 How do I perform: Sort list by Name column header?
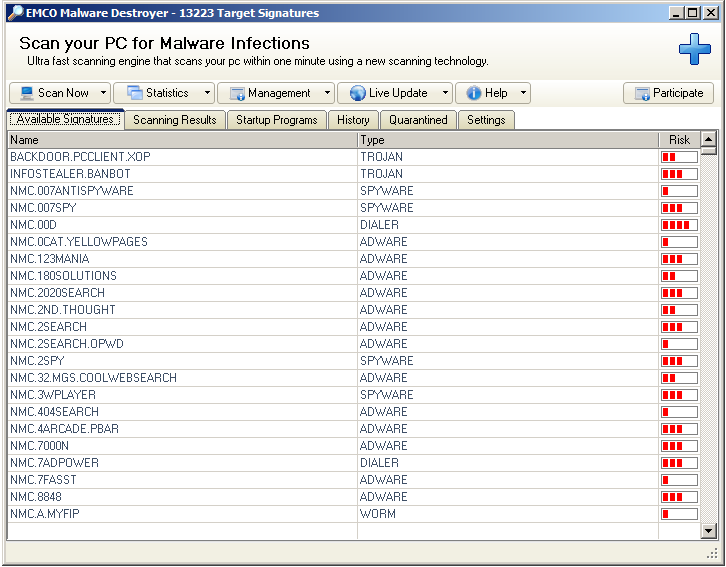(181, 140)
